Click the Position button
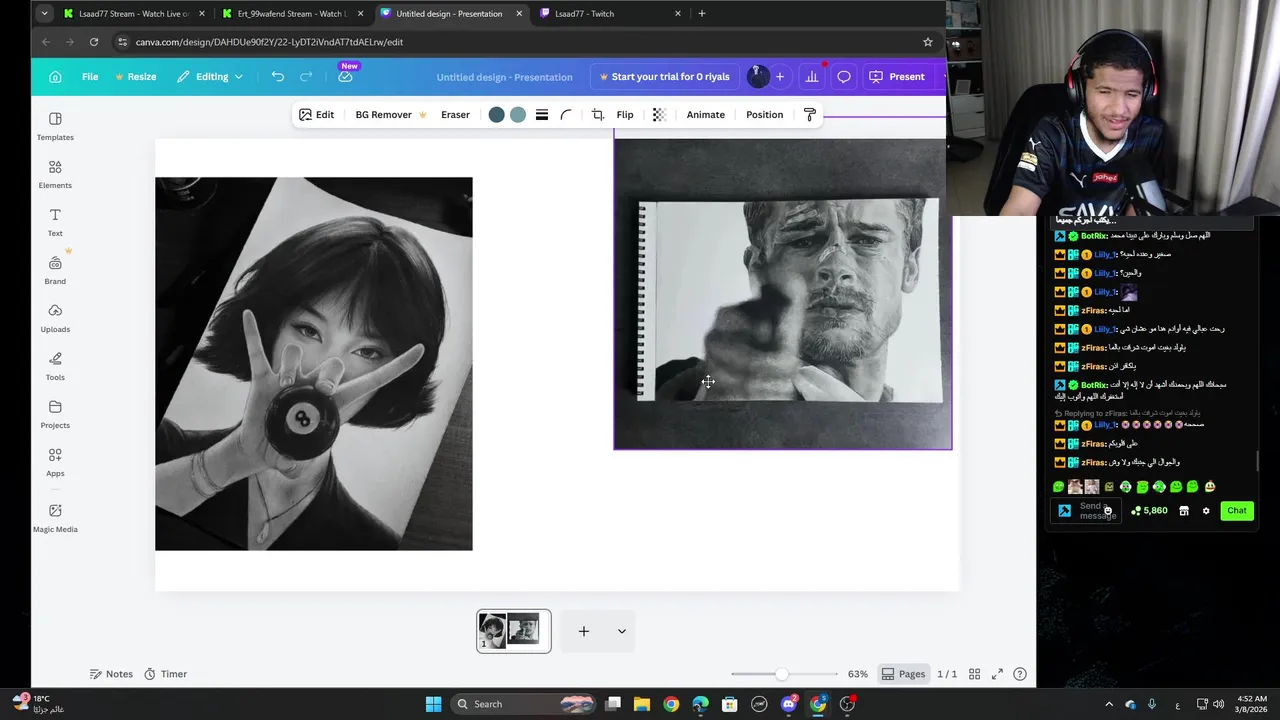This screenshot has height=720, width=1280. (765, 115)
